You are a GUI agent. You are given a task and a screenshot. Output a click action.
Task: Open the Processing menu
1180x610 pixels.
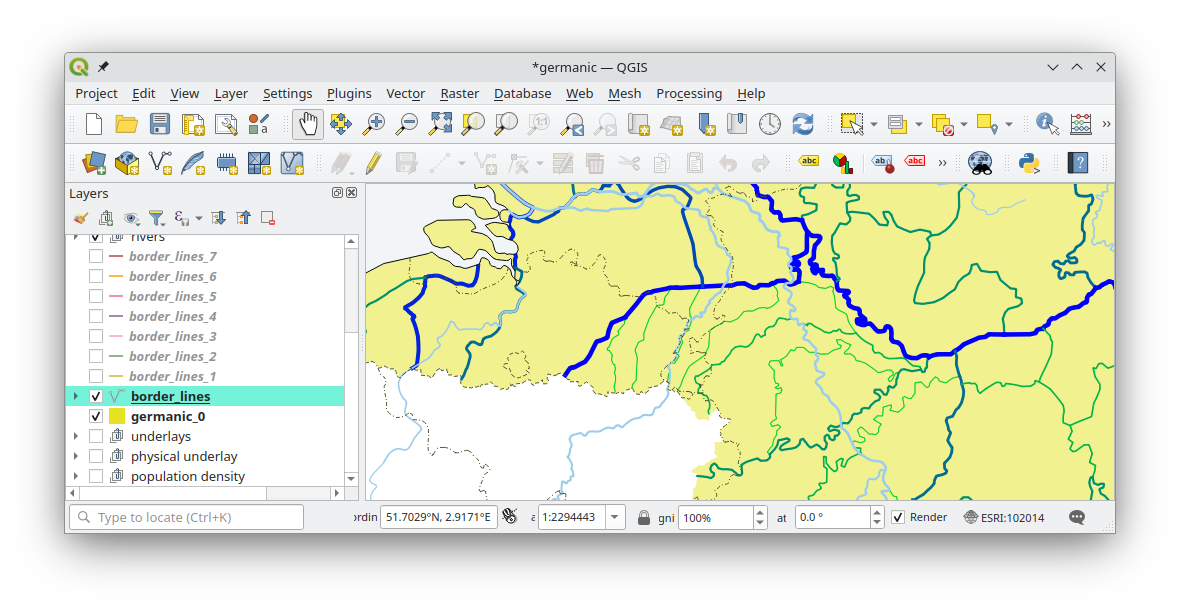(688, 93)
